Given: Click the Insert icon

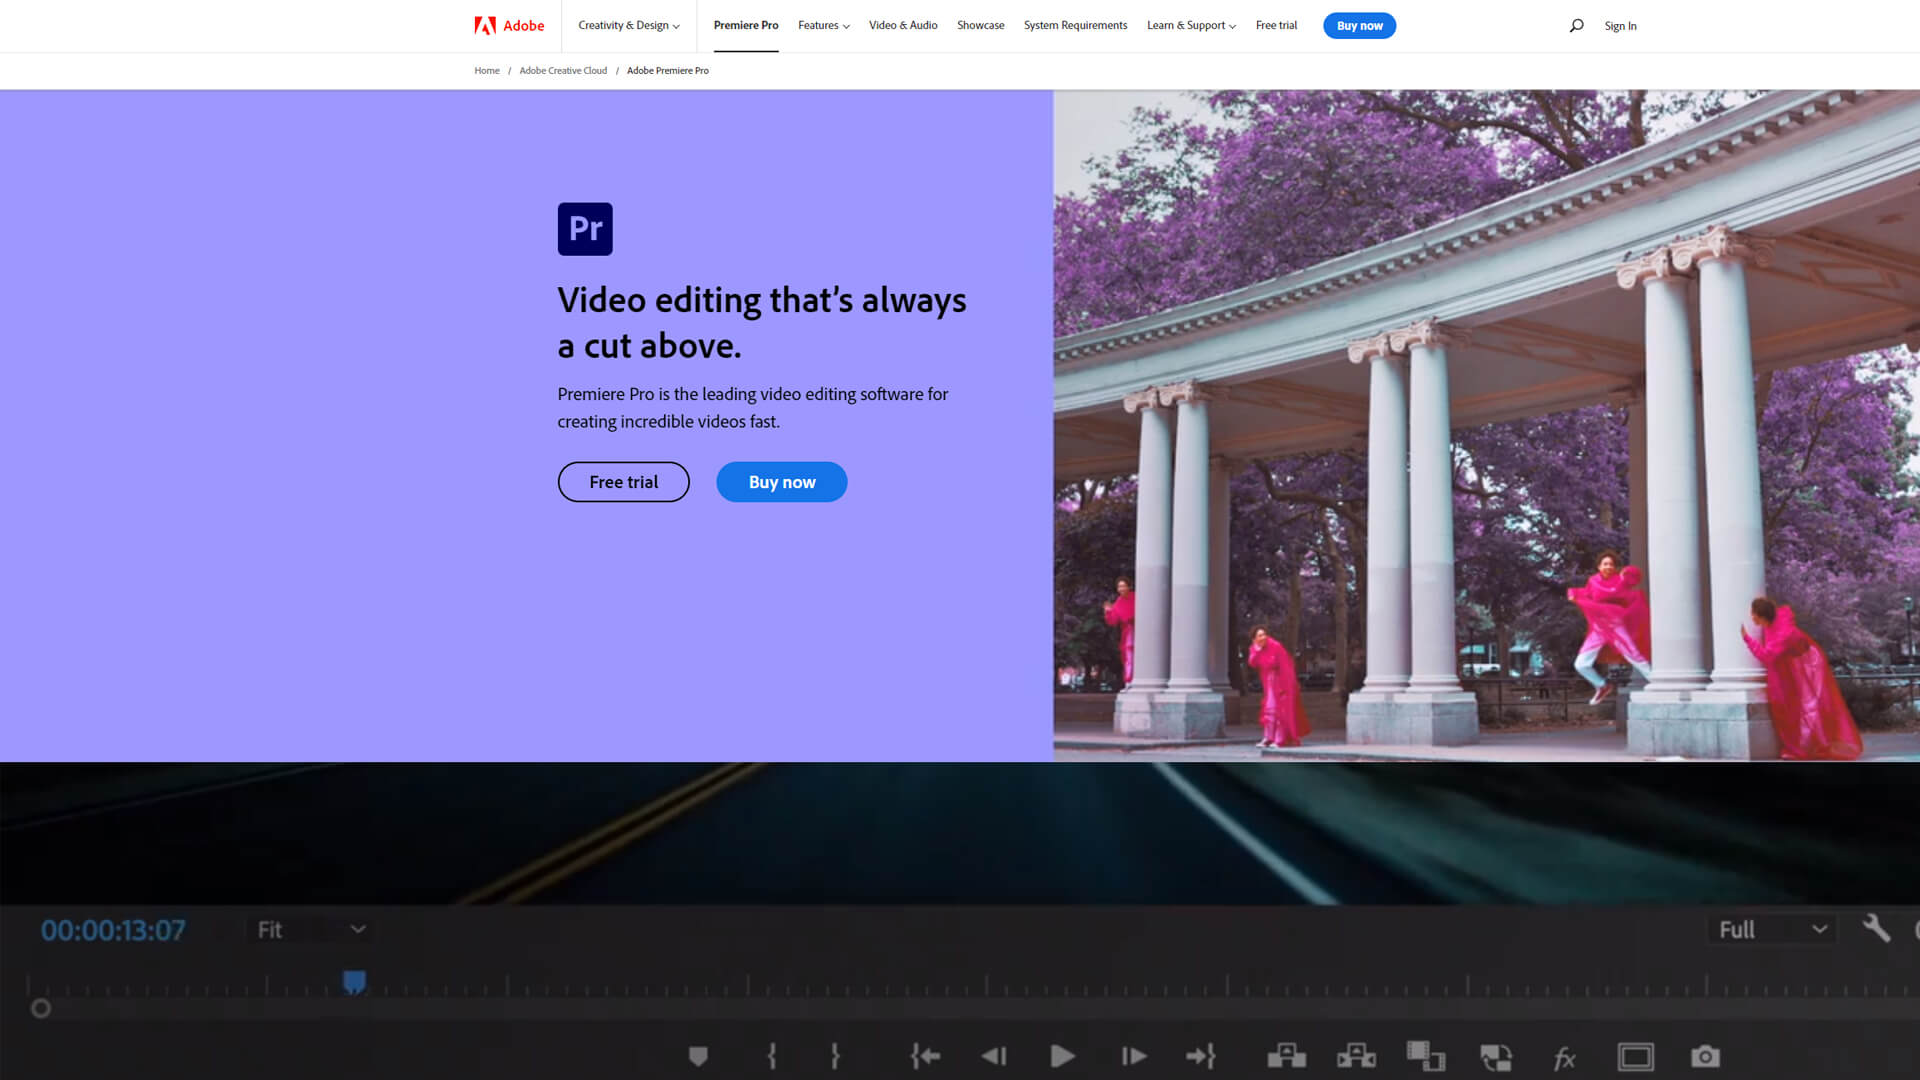Looking at the screenshot, I should (x=1426, y=1056).
